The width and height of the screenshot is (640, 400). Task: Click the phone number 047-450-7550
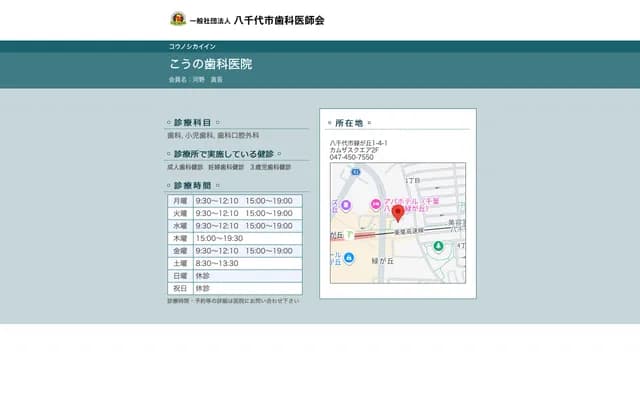[351, 157]
